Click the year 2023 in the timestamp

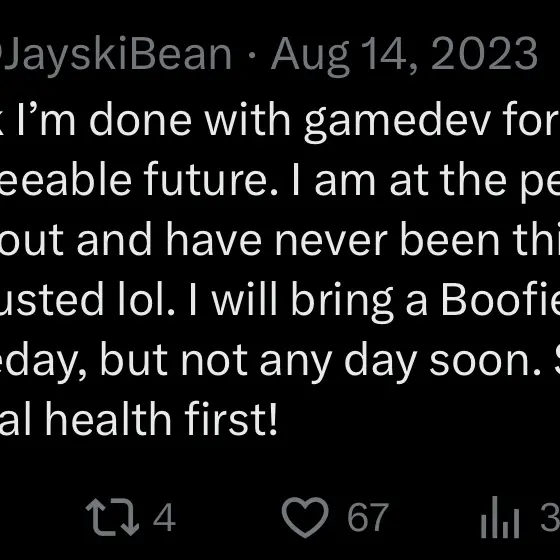(x=484, y=54)
